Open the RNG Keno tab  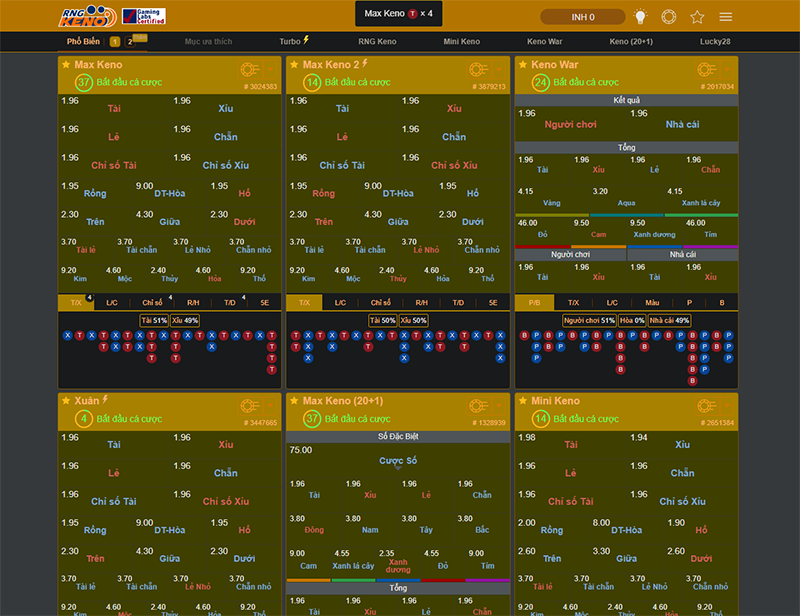click(377, 41)
